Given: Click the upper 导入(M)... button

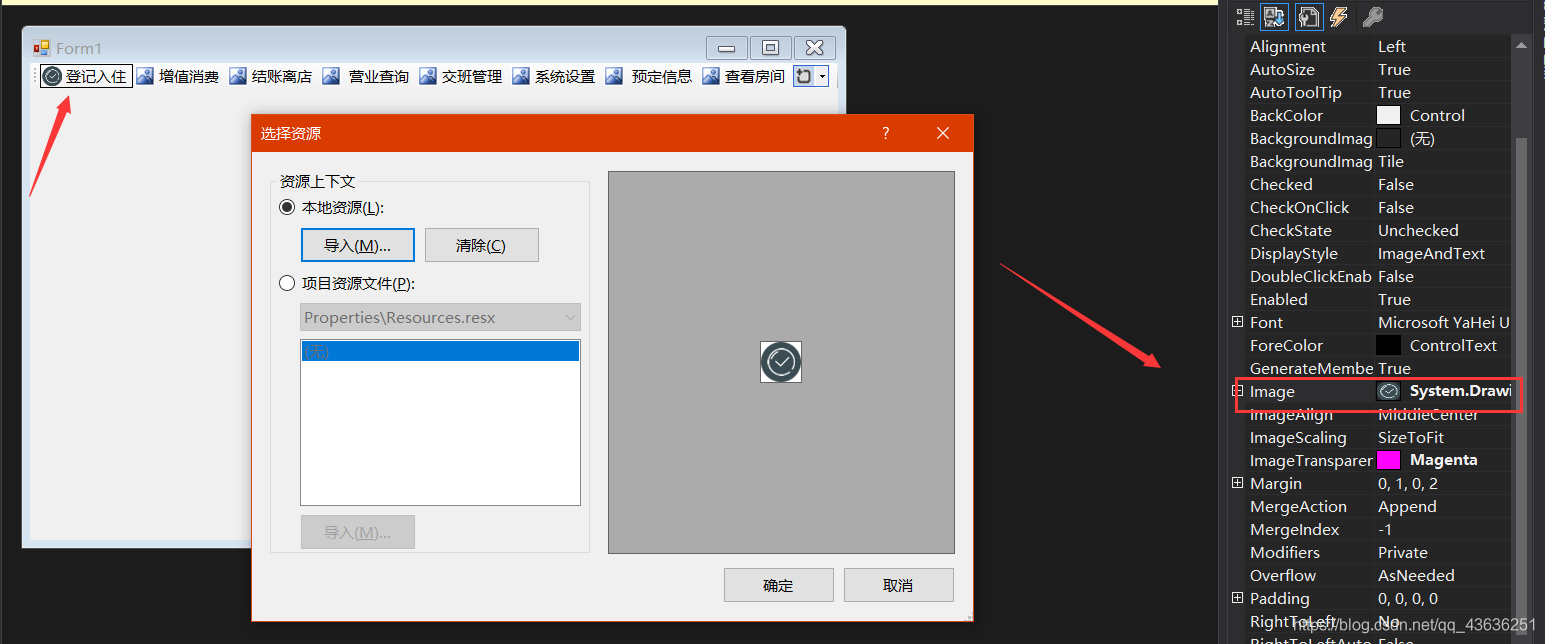Looking at the screenshot, I should click(357, 245).
